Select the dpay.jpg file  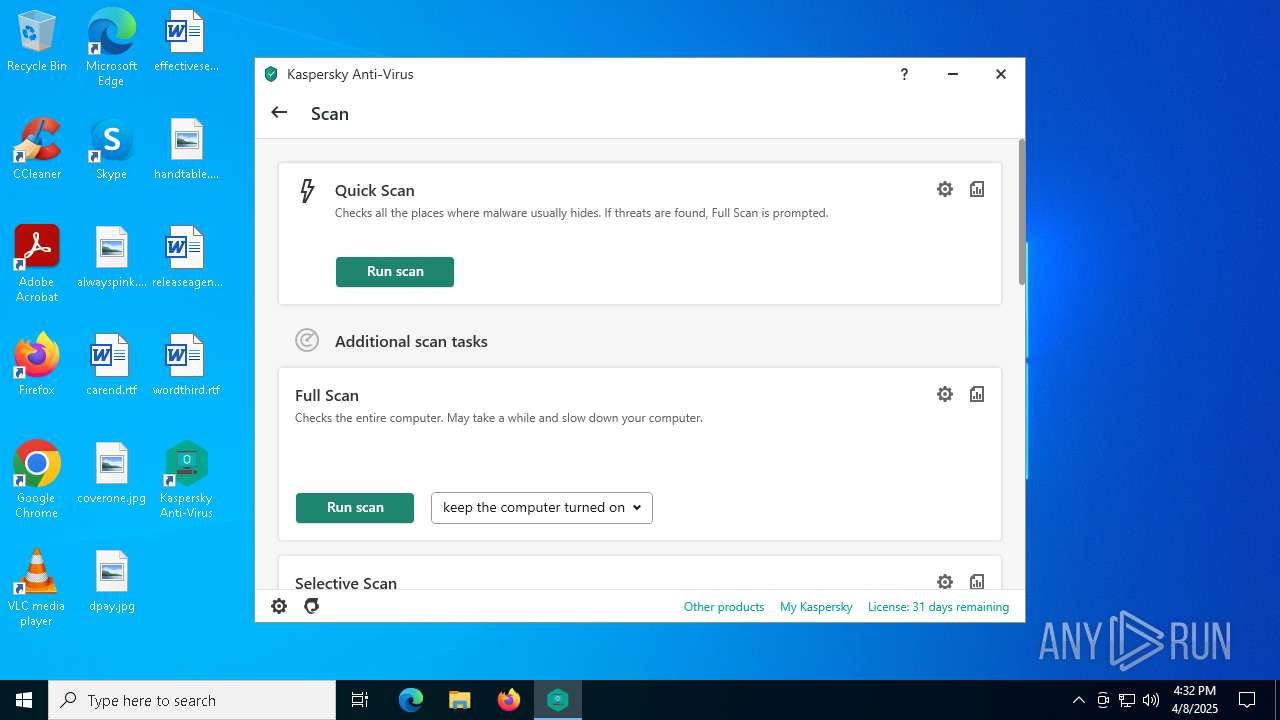[x=111, y=581]
